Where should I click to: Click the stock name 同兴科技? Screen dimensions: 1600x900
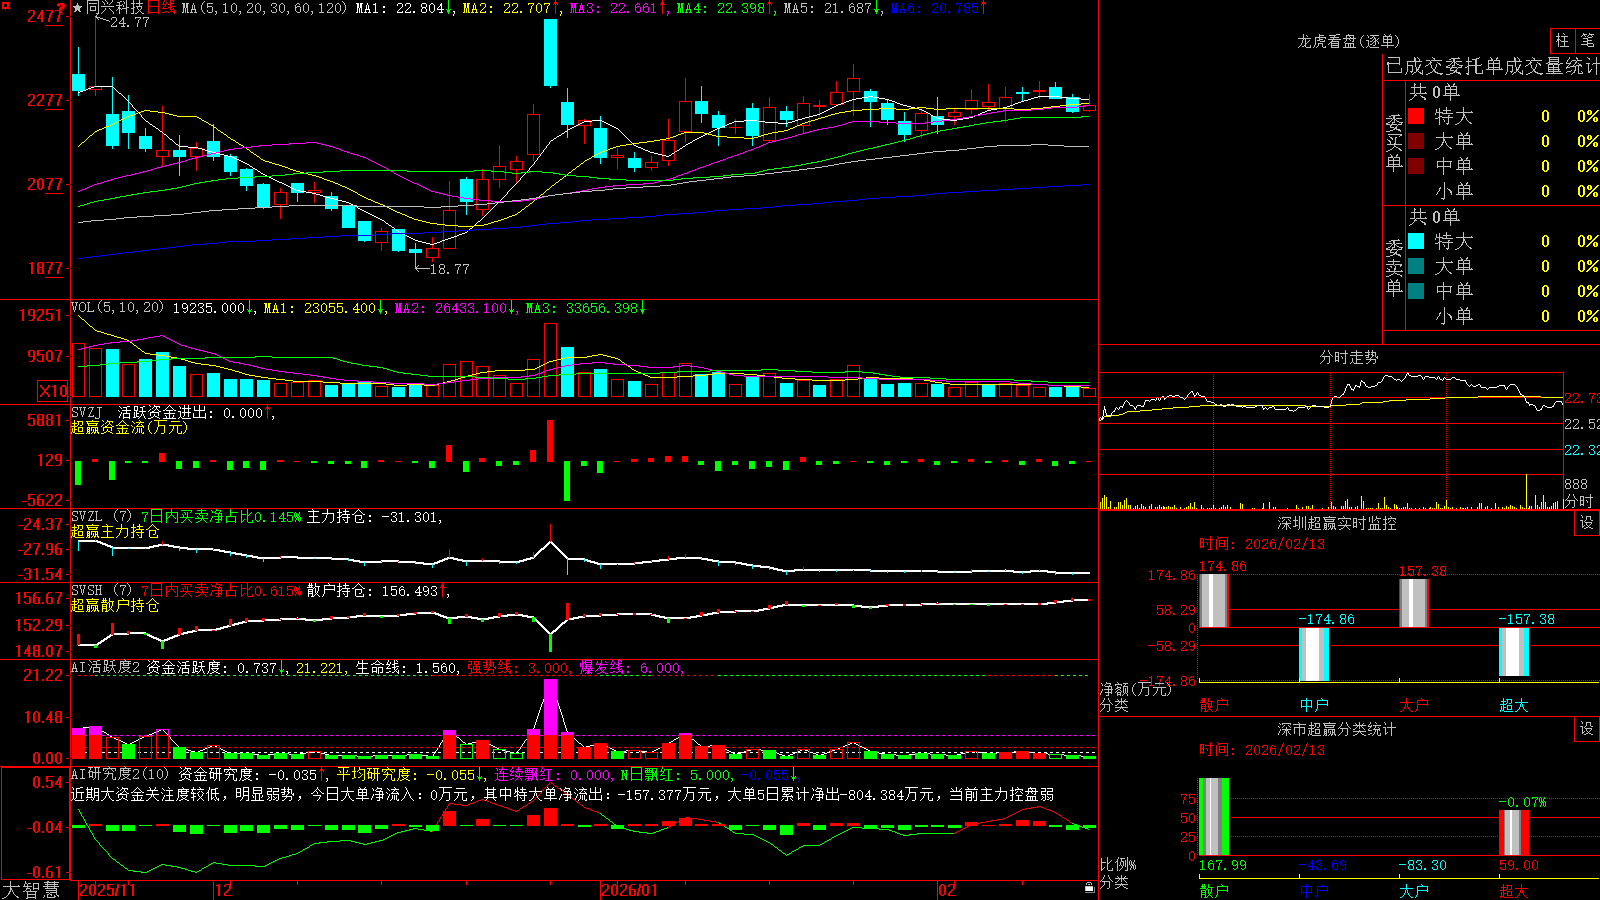pyautogui.click(x=115, y=8)
